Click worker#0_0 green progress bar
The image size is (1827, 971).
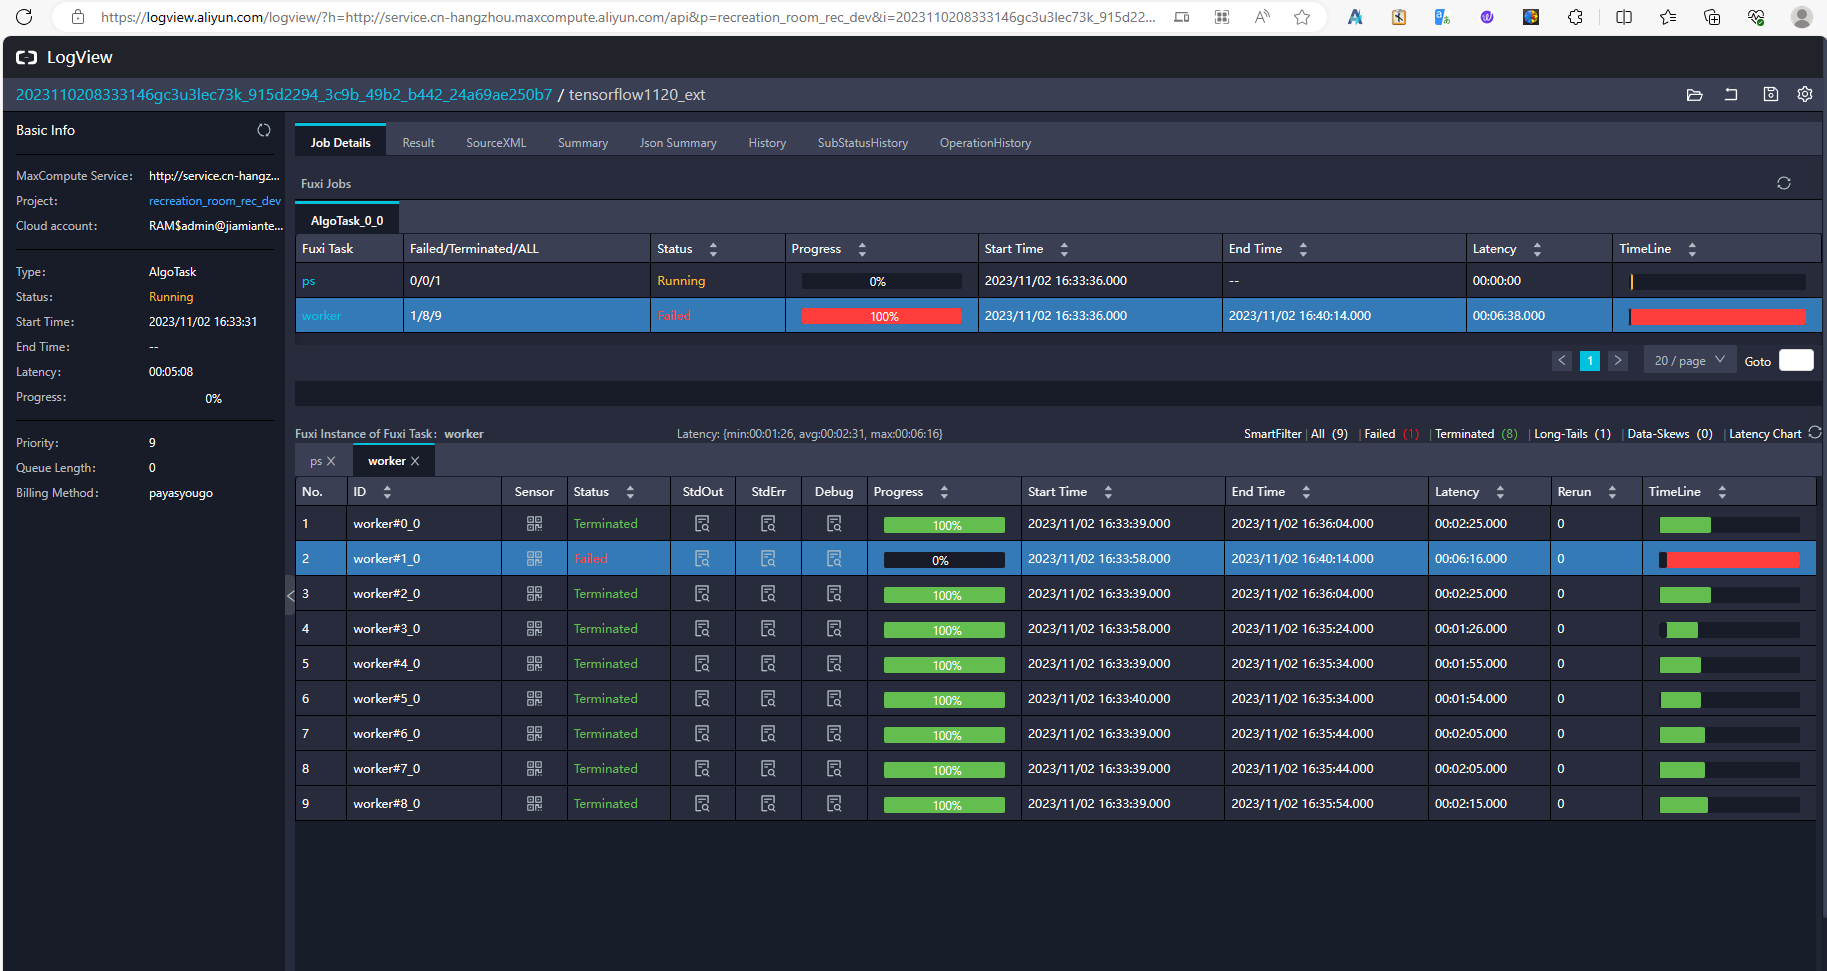click(x=944, y=525)
